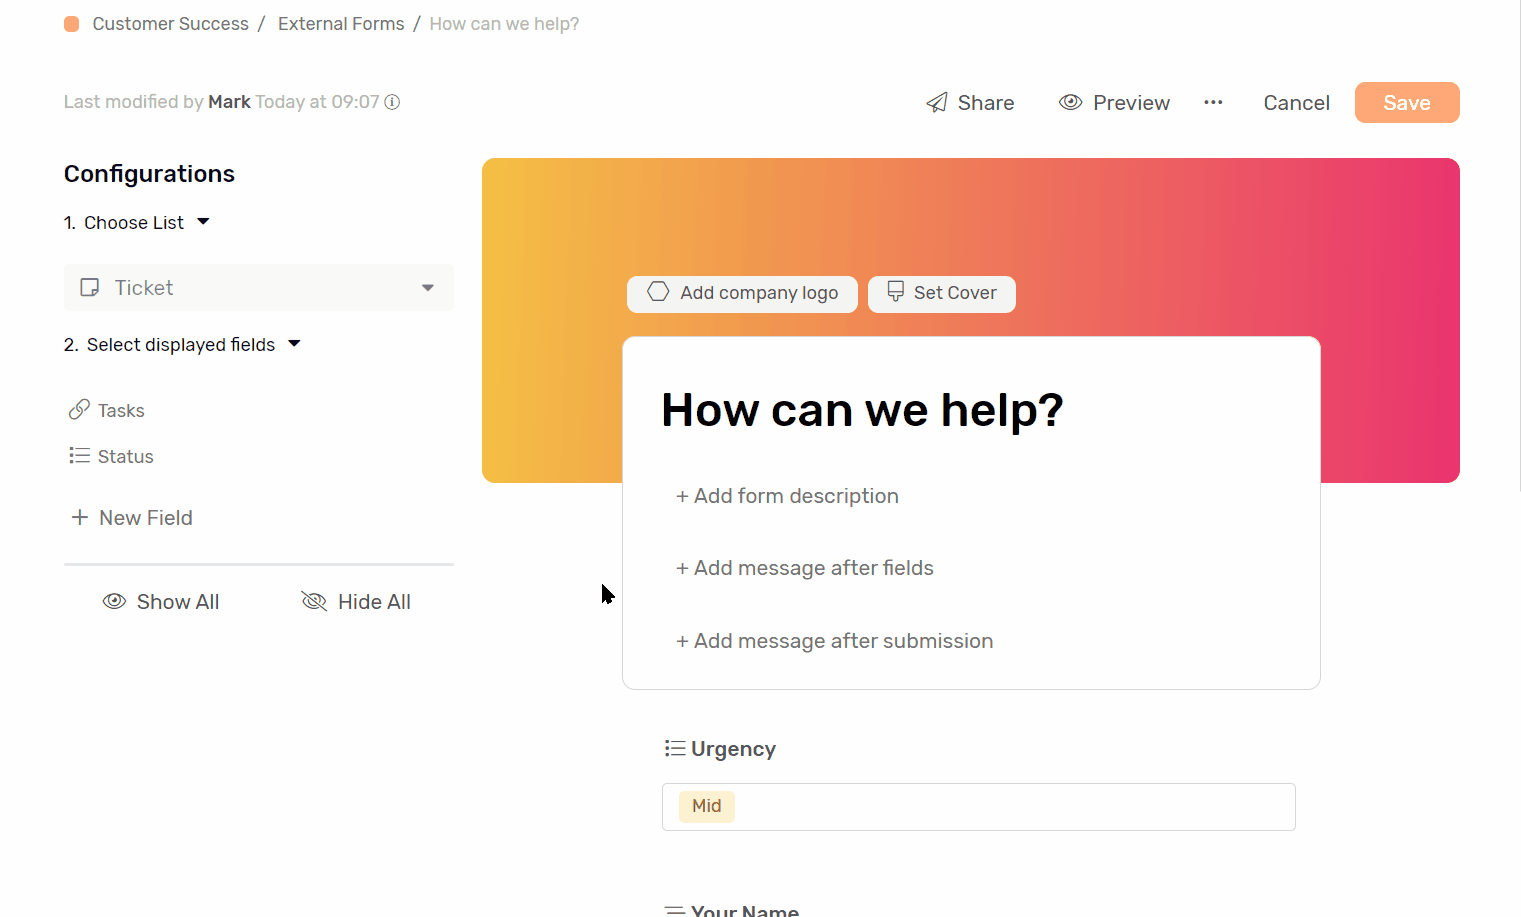Save the form
1521x917 pixels.
click(1406, 102)
